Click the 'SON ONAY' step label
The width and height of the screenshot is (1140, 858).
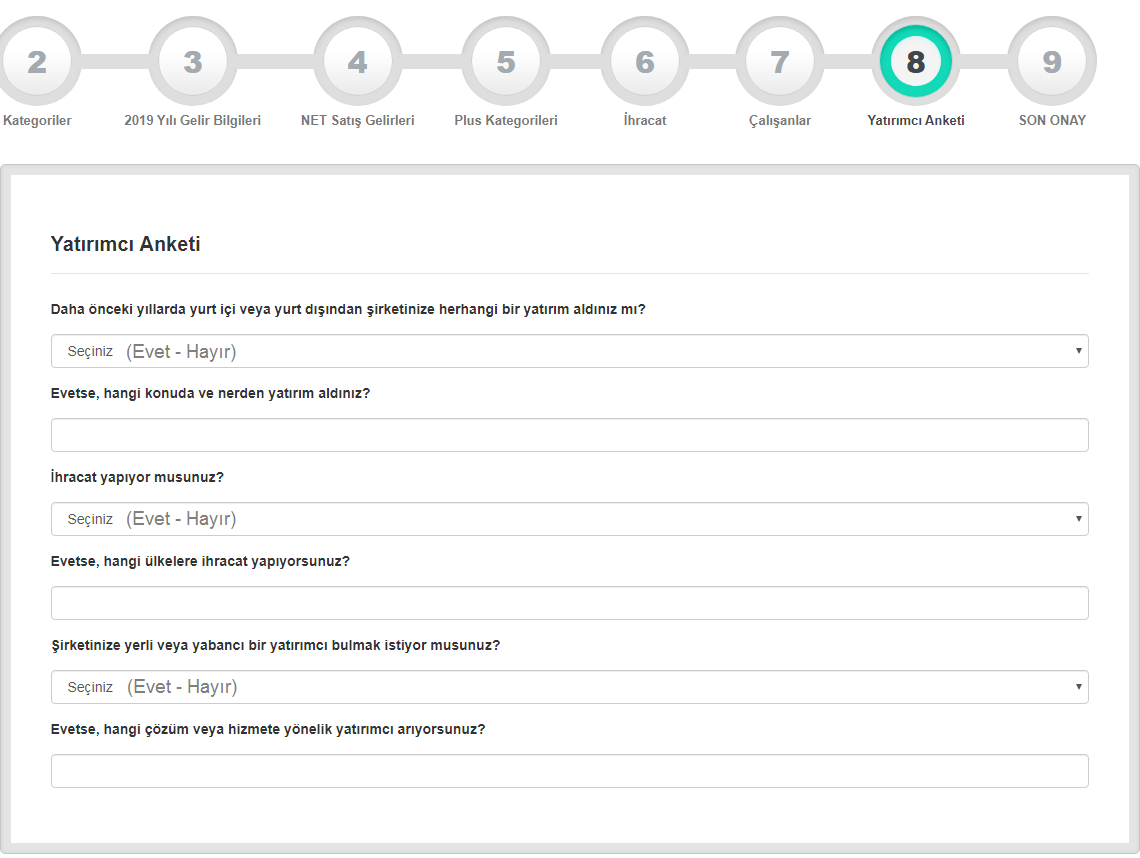pos(1052,120)
